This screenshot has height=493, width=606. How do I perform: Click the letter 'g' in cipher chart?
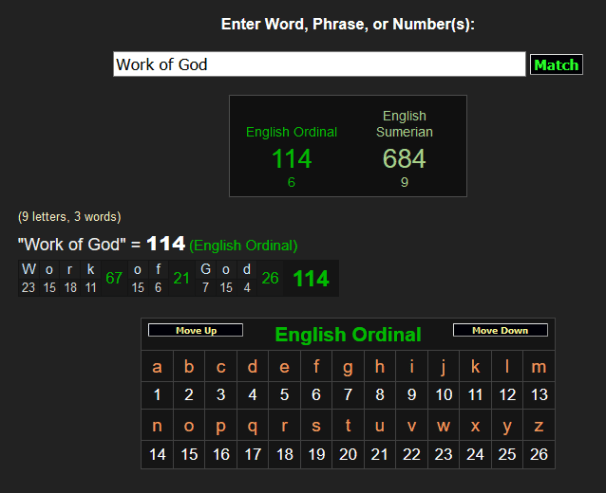[x=348, y=367]
